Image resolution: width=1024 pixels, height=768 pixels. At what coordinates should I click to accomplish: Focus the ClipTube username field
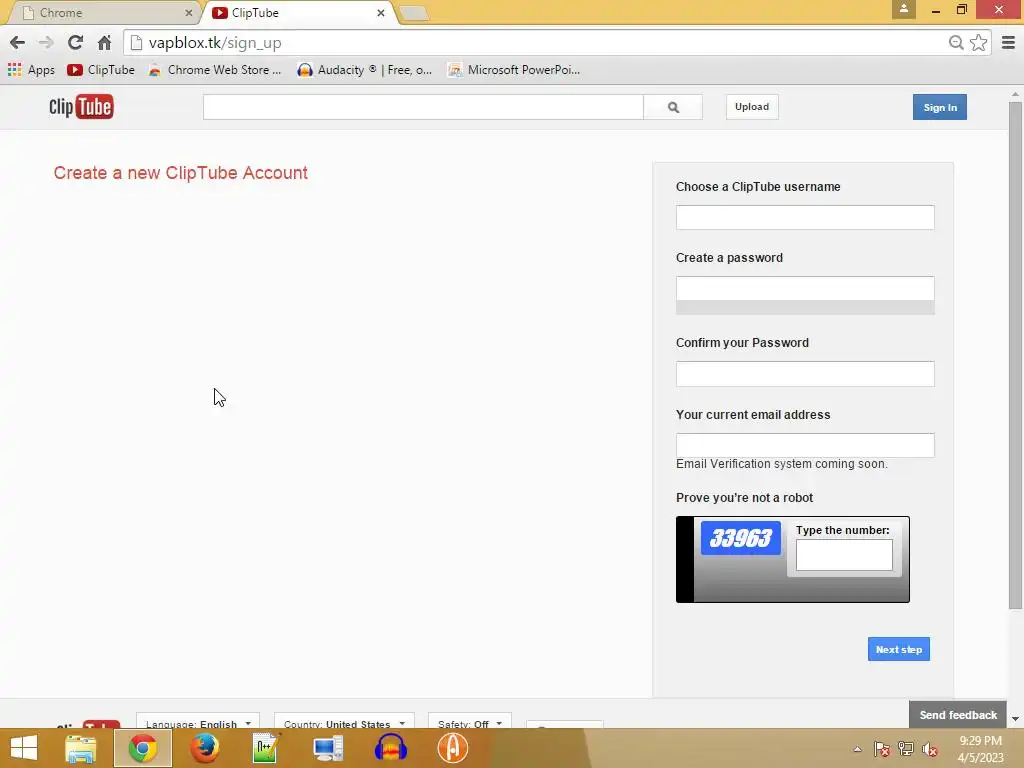point(805,217)
